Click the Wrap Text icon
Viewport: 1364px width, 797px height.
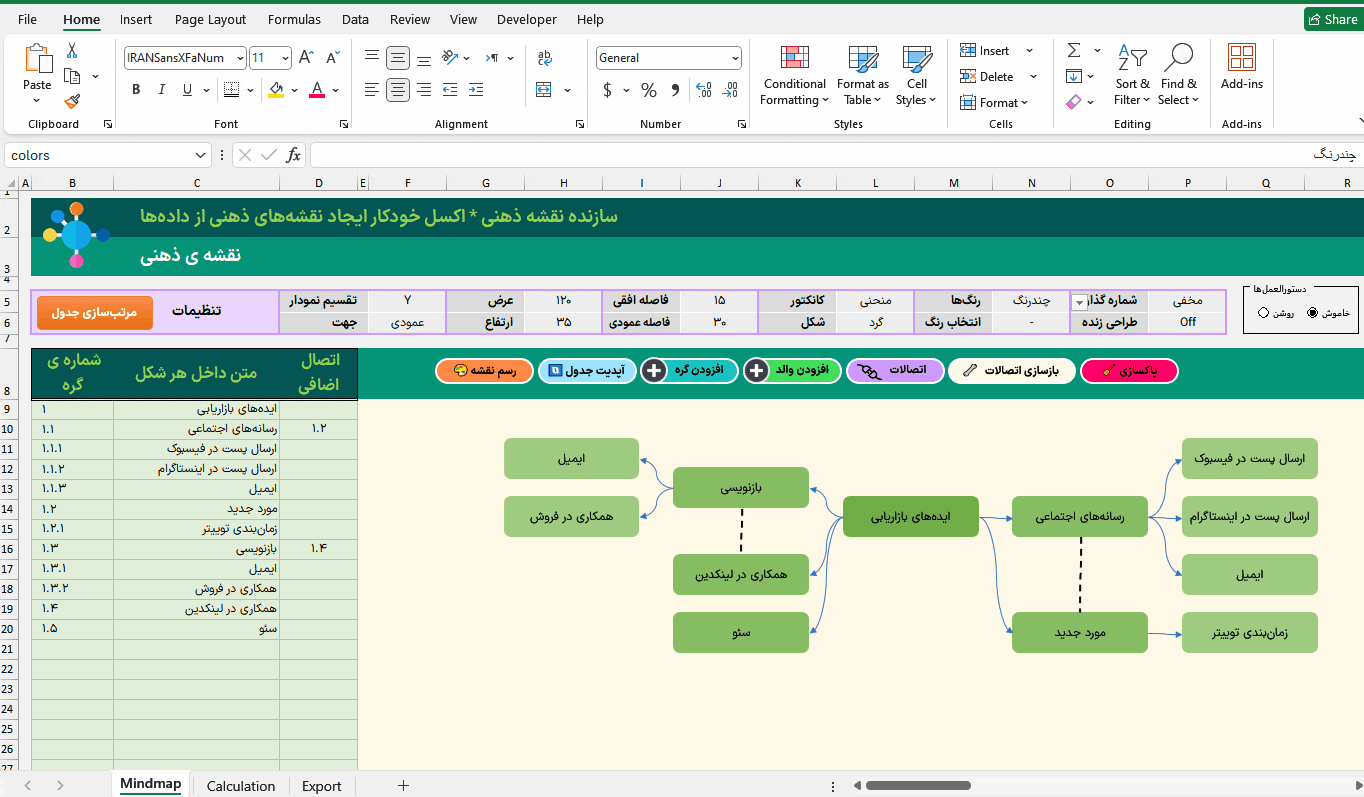(545, 58)
